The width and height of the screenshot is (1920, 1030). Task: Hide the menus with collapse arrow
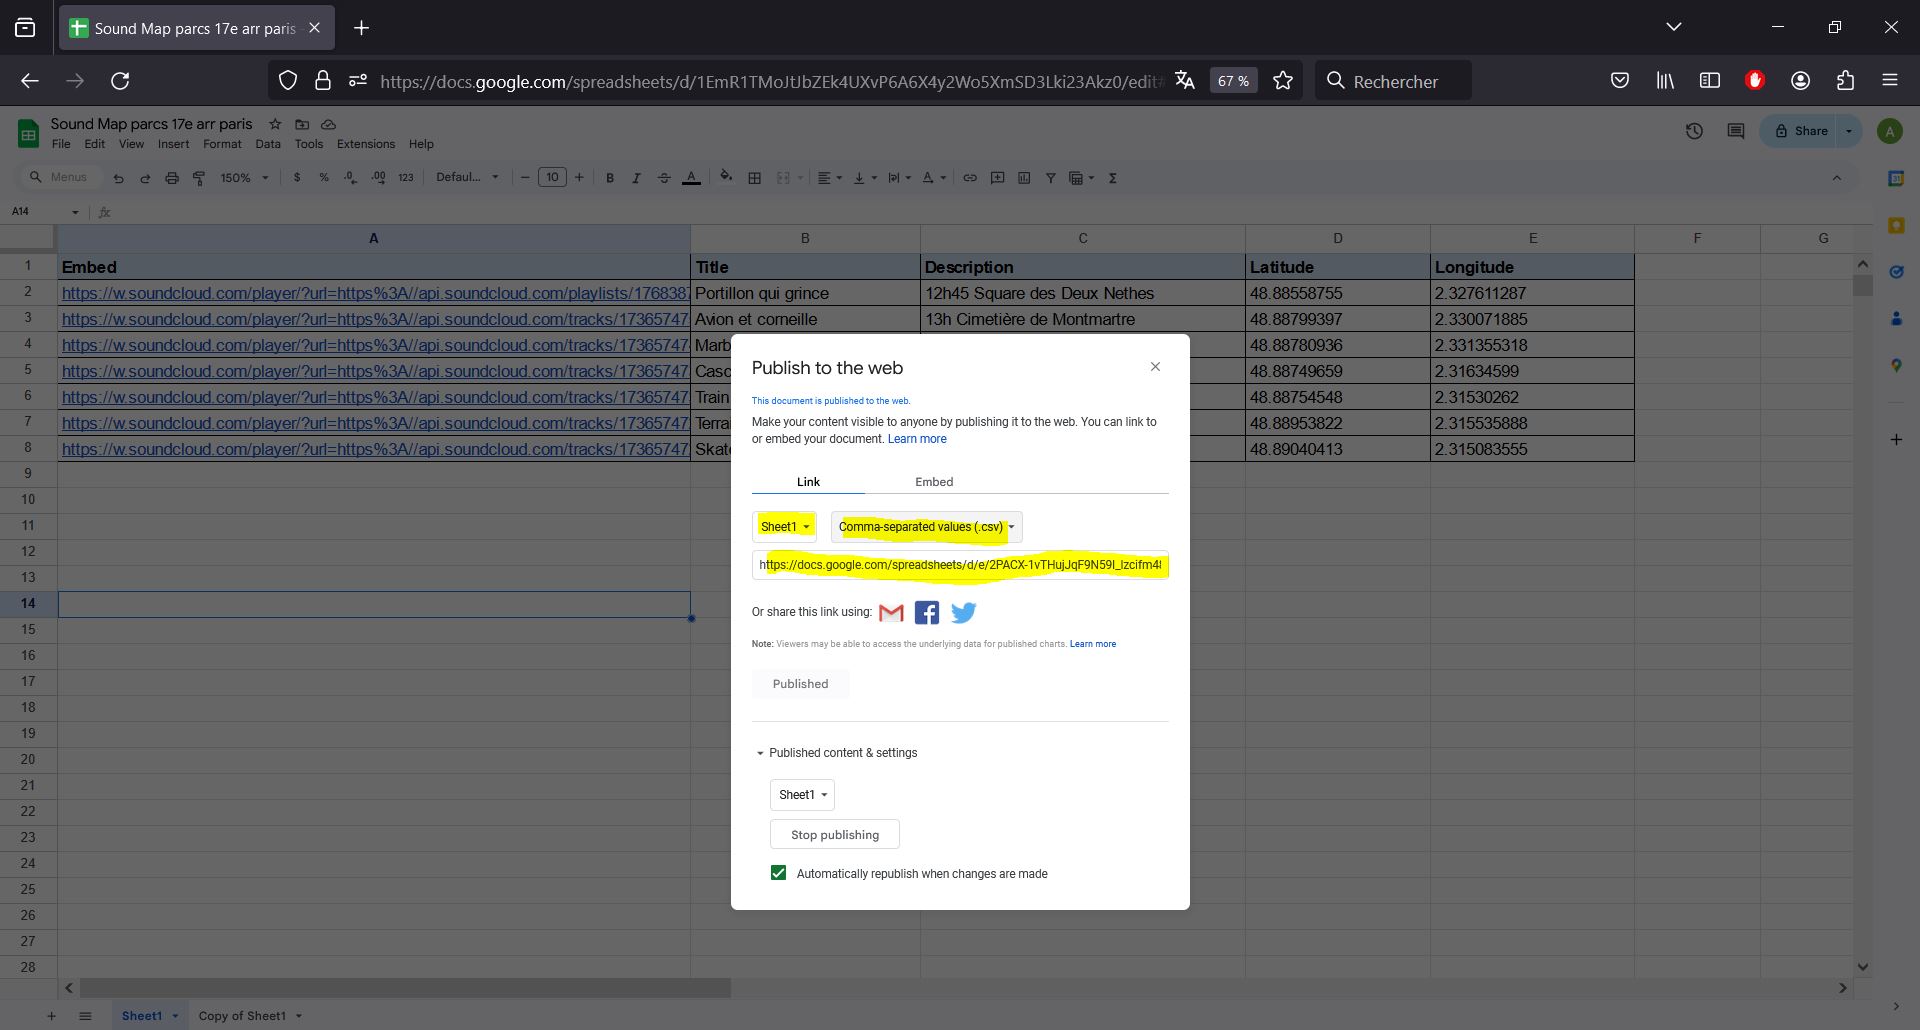click(x=1836, y=178)
